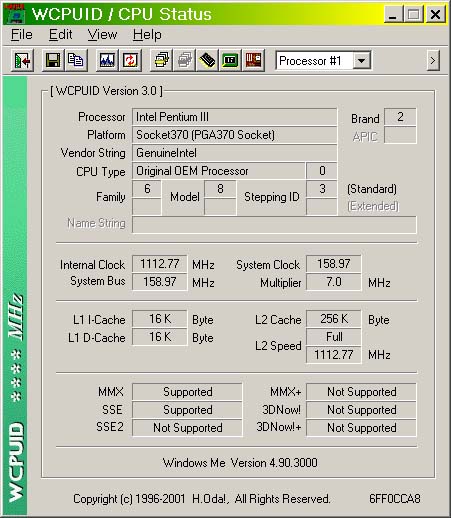Click the exit door icon in toolbar
Image resolution: width=451 pixels, height=518 pixels.
22,60
